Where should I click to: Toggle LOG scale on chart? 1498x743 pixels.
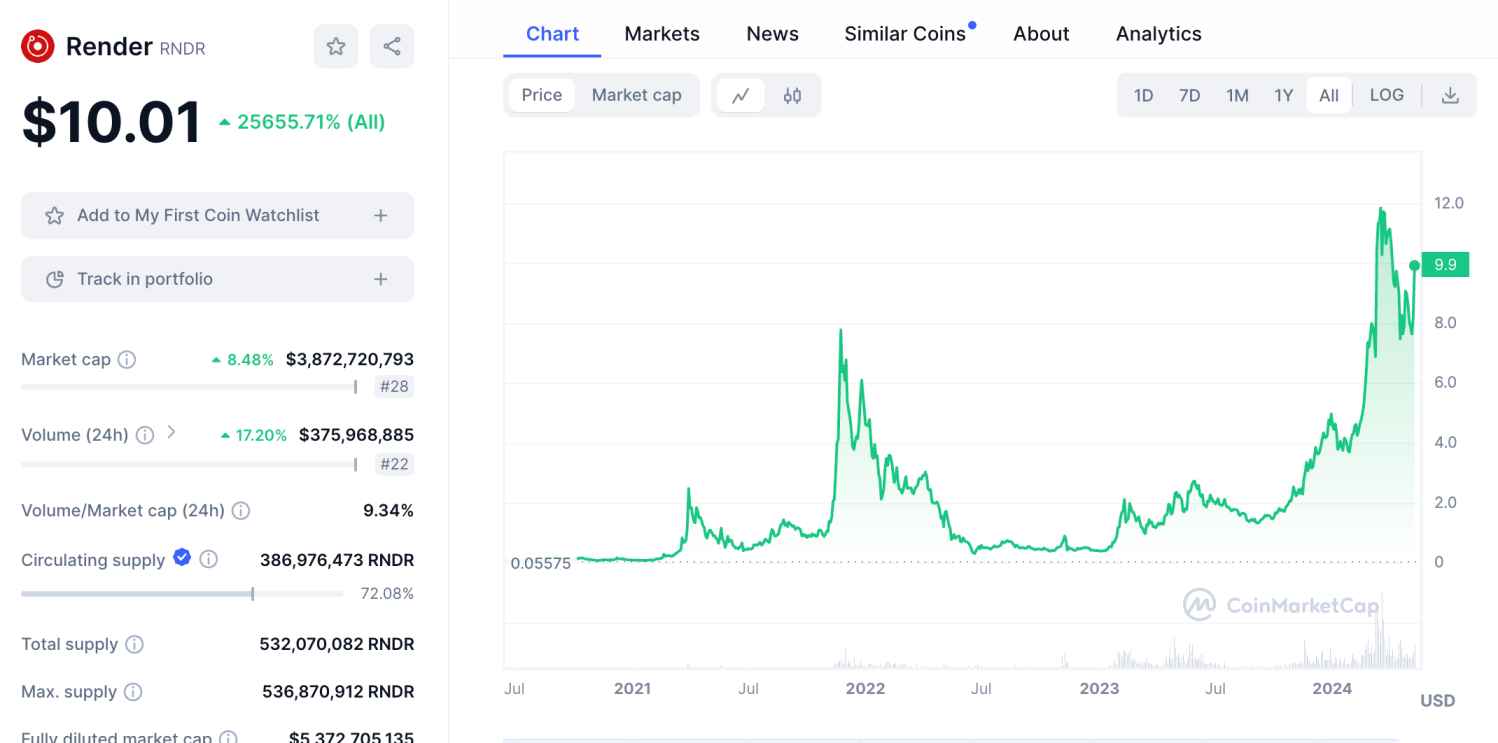tap(1387, 95)
